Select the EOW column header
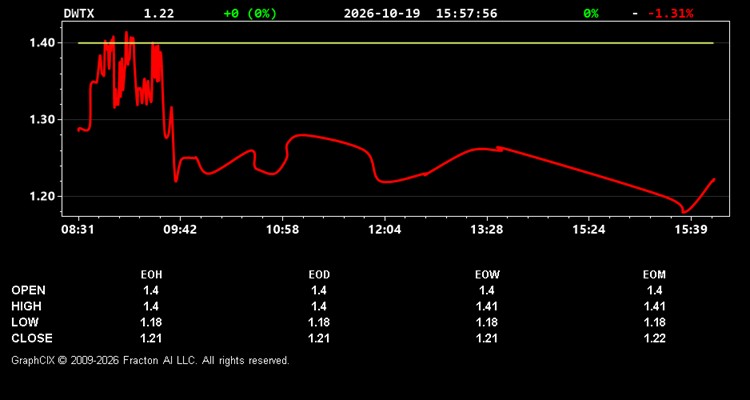The height and width of the screenshot is (400, 750). pyautogui.click(x=487, y=275)
